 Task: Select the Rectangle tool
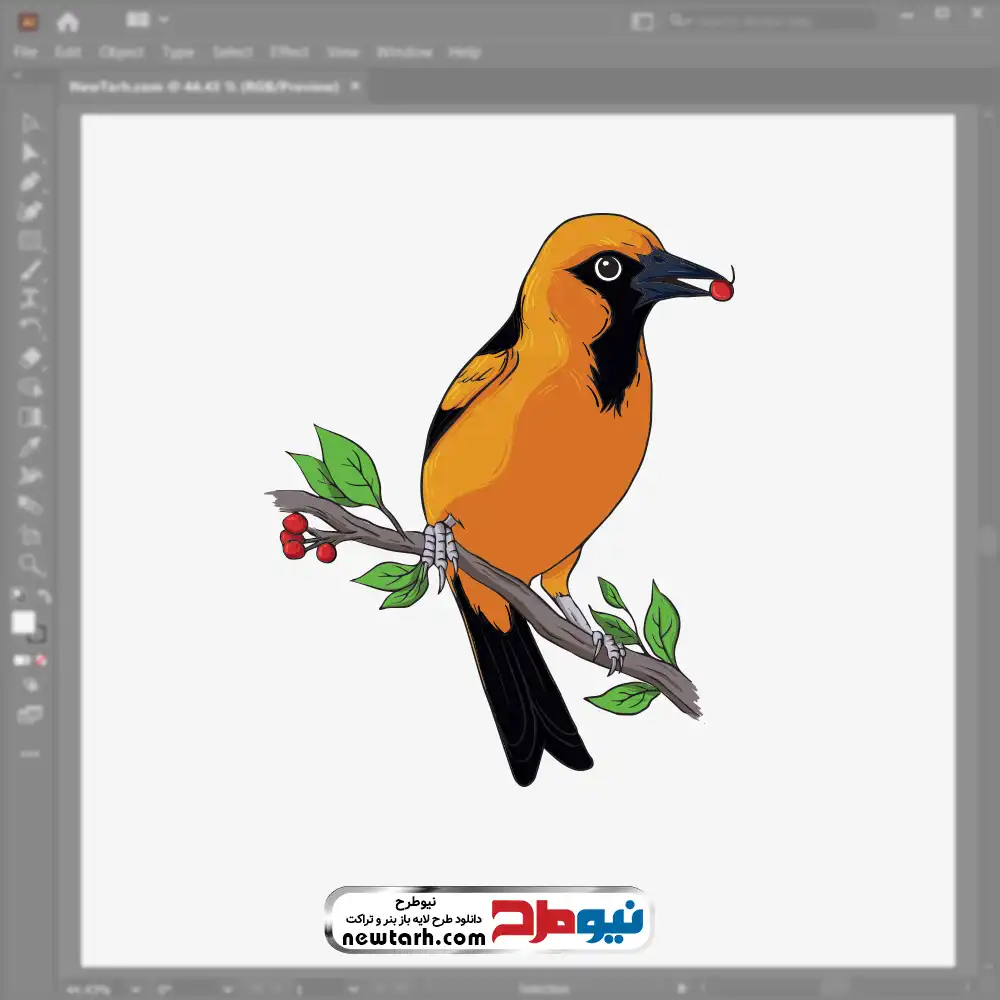(x=31, y=240)
